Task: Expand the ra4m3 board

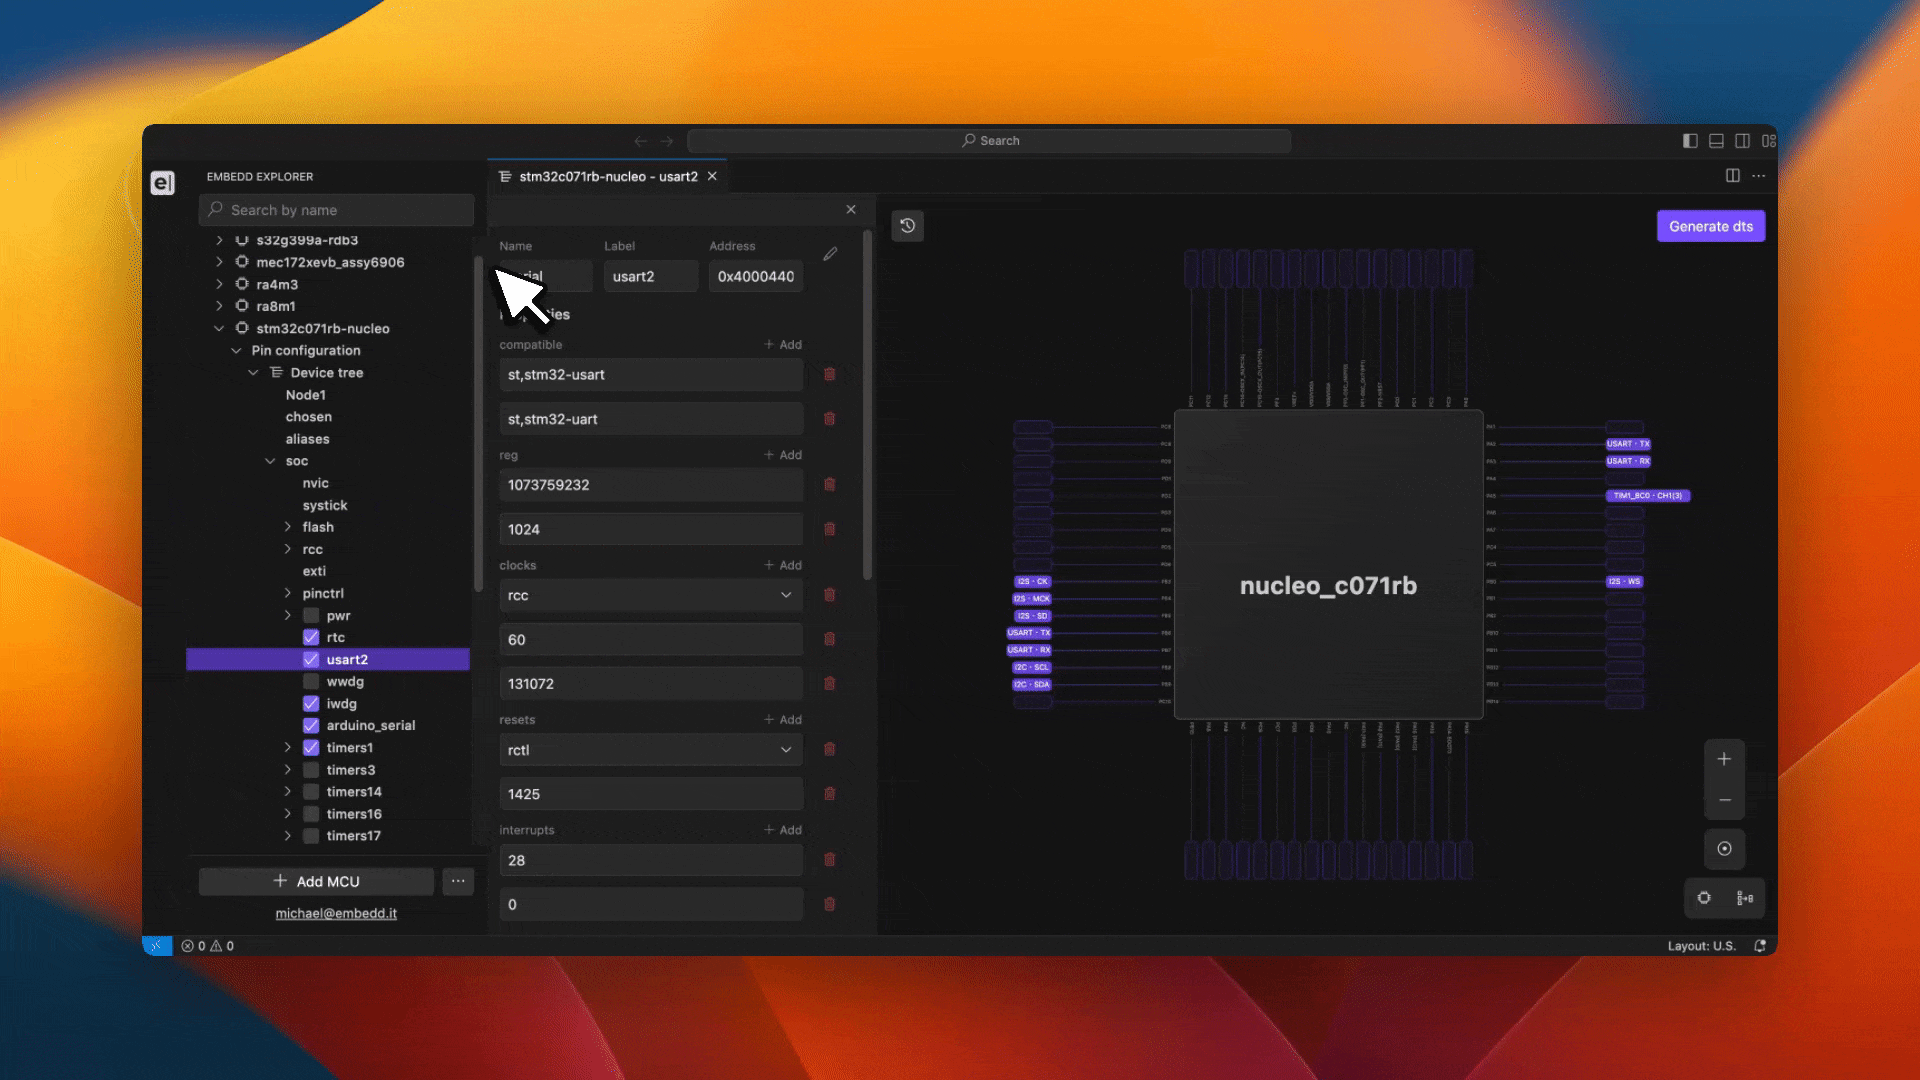Action: point(219,284)
